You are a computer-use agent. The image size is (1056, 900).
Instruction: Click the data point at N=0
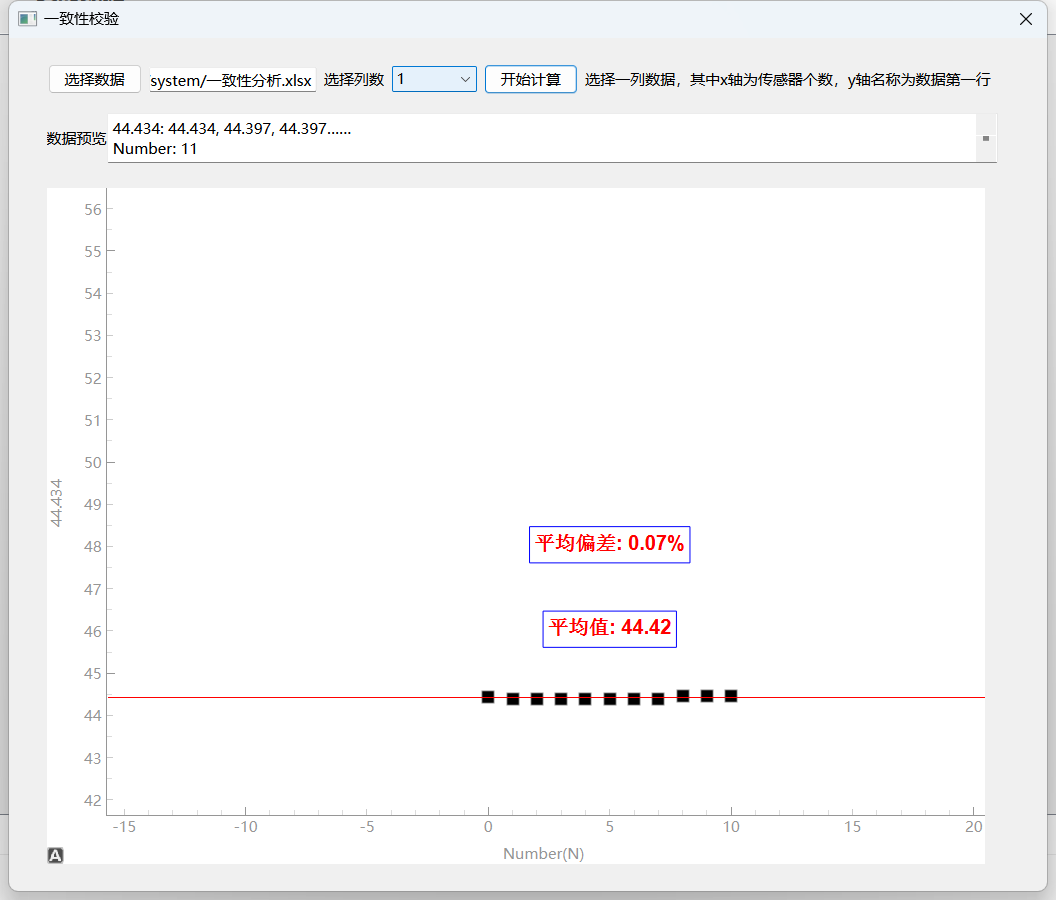click(x=488, y=697)
